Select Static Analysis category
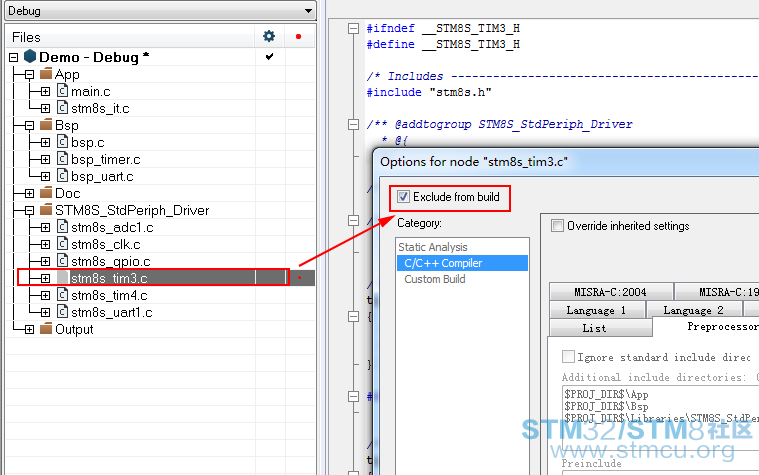 (x=433, y=247)
